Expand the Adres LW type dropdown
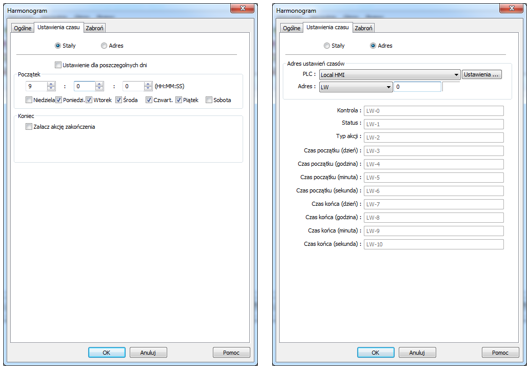This screenshot has width=527, height=370. click(356, 87)
